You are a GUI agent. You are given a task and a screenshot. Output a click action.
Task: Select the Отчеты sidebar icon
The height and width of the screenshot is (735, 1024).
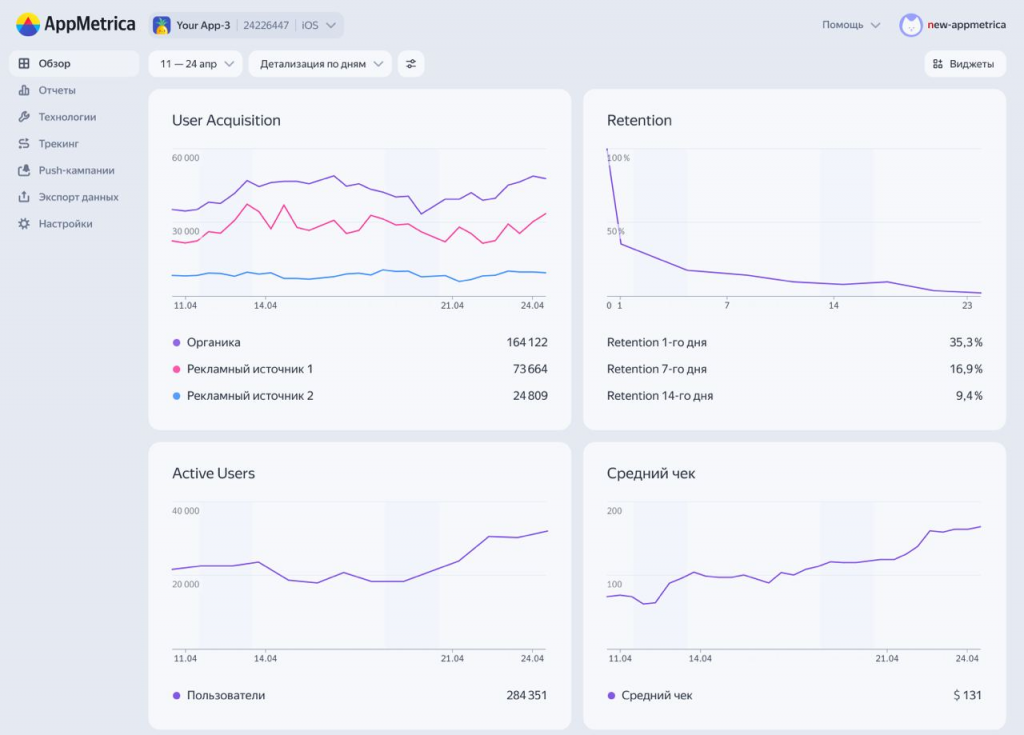[x=23, y=90]
